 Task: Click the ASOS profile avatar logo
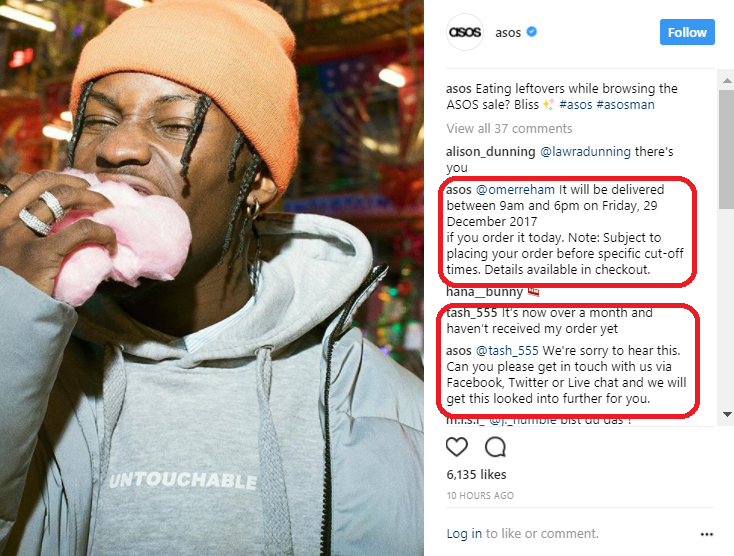coord(464,32)
